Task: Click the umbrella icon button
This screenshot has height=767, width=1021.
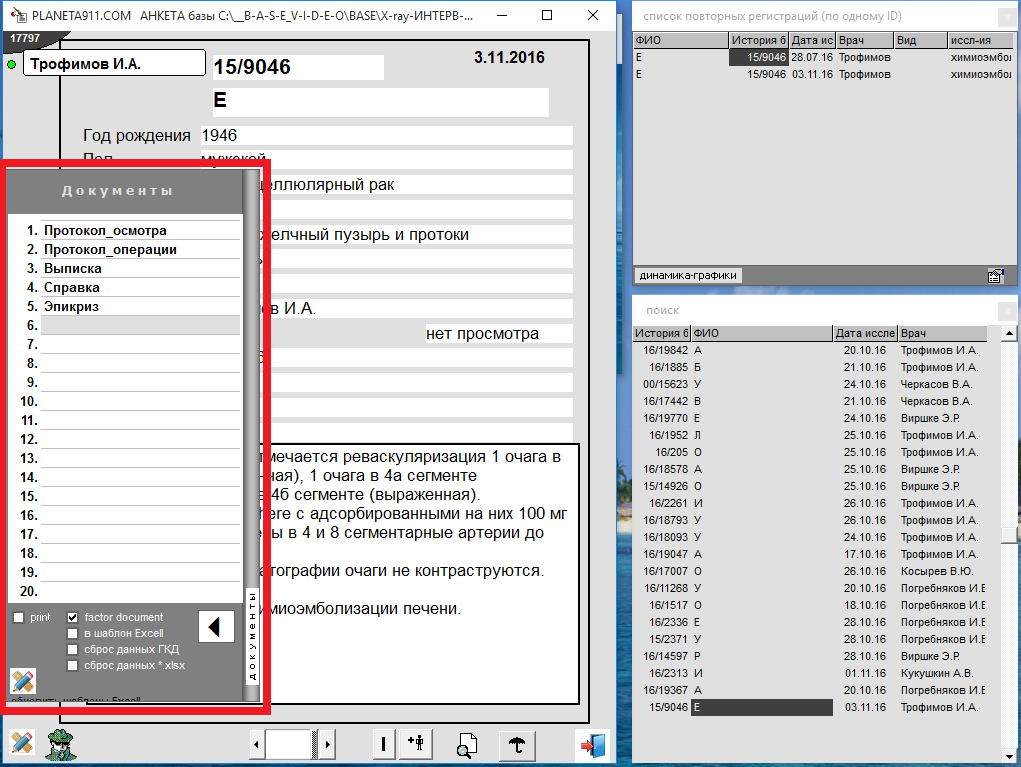Action: click(517, 745)
